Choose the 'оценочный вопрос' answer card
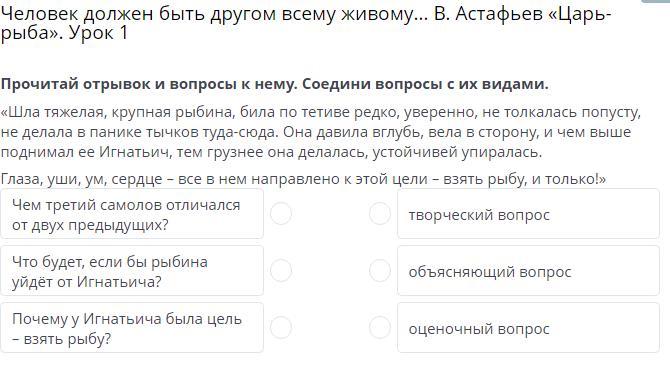This screenshot has height=371, width=670. [529, 328]
